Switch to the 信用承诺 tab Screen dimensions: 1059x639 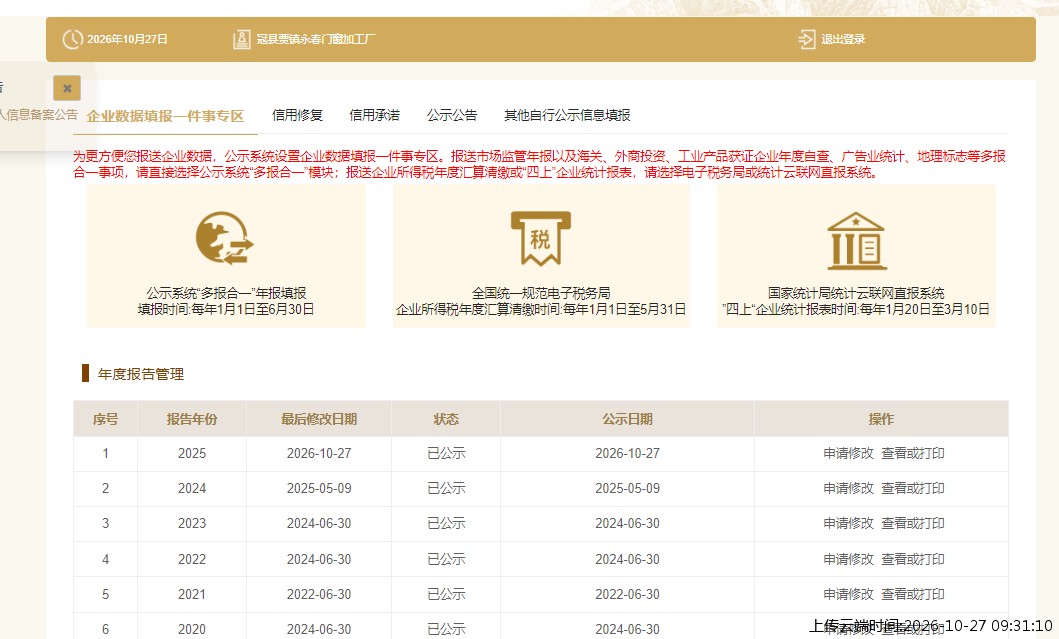(x=375, y=116)
